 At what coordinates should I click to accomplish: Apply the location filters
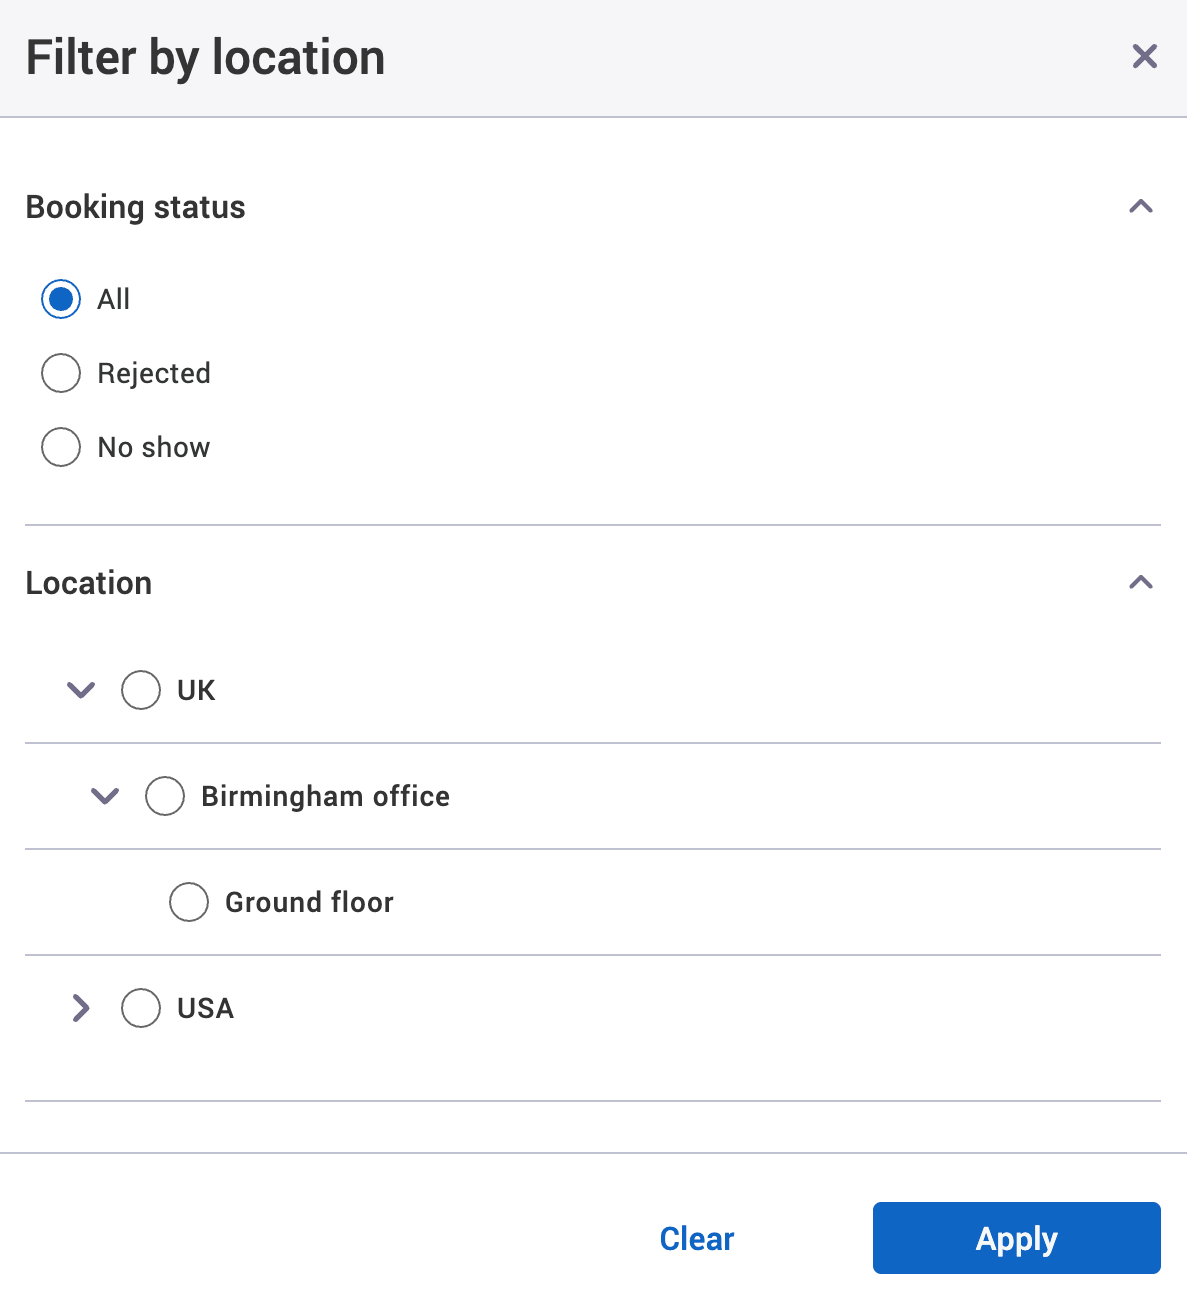point(1016,1238)
